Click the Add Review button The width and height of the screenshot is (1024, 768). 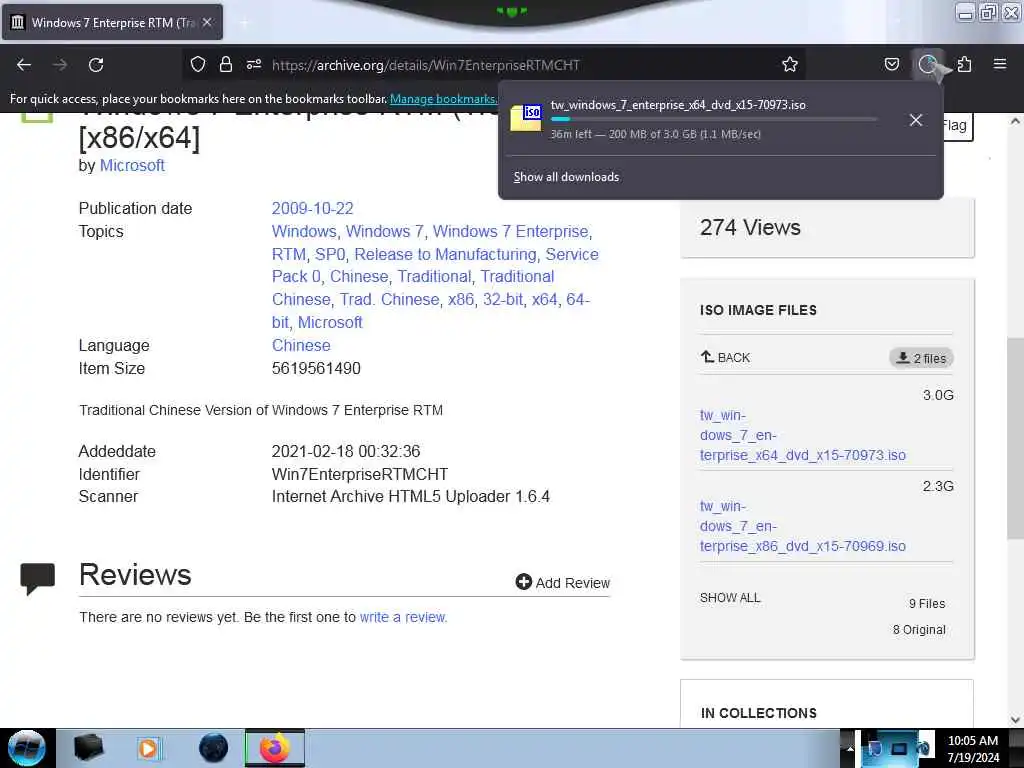[x=562, y=583]
